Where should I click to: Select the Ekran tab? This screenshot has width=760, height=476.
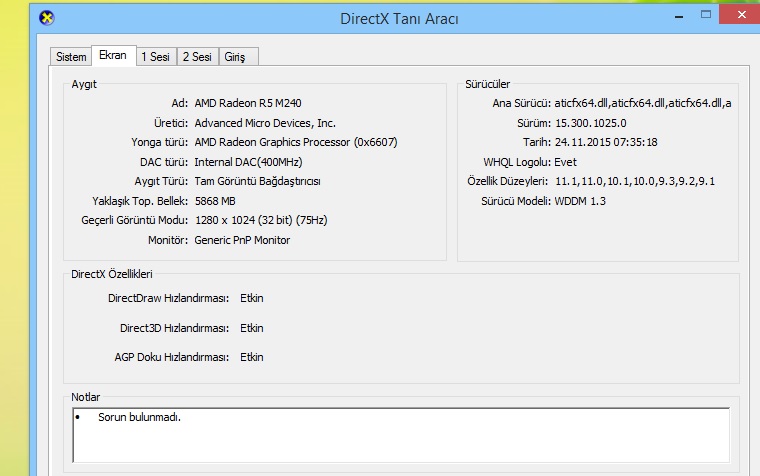click(x=113, y=55)
